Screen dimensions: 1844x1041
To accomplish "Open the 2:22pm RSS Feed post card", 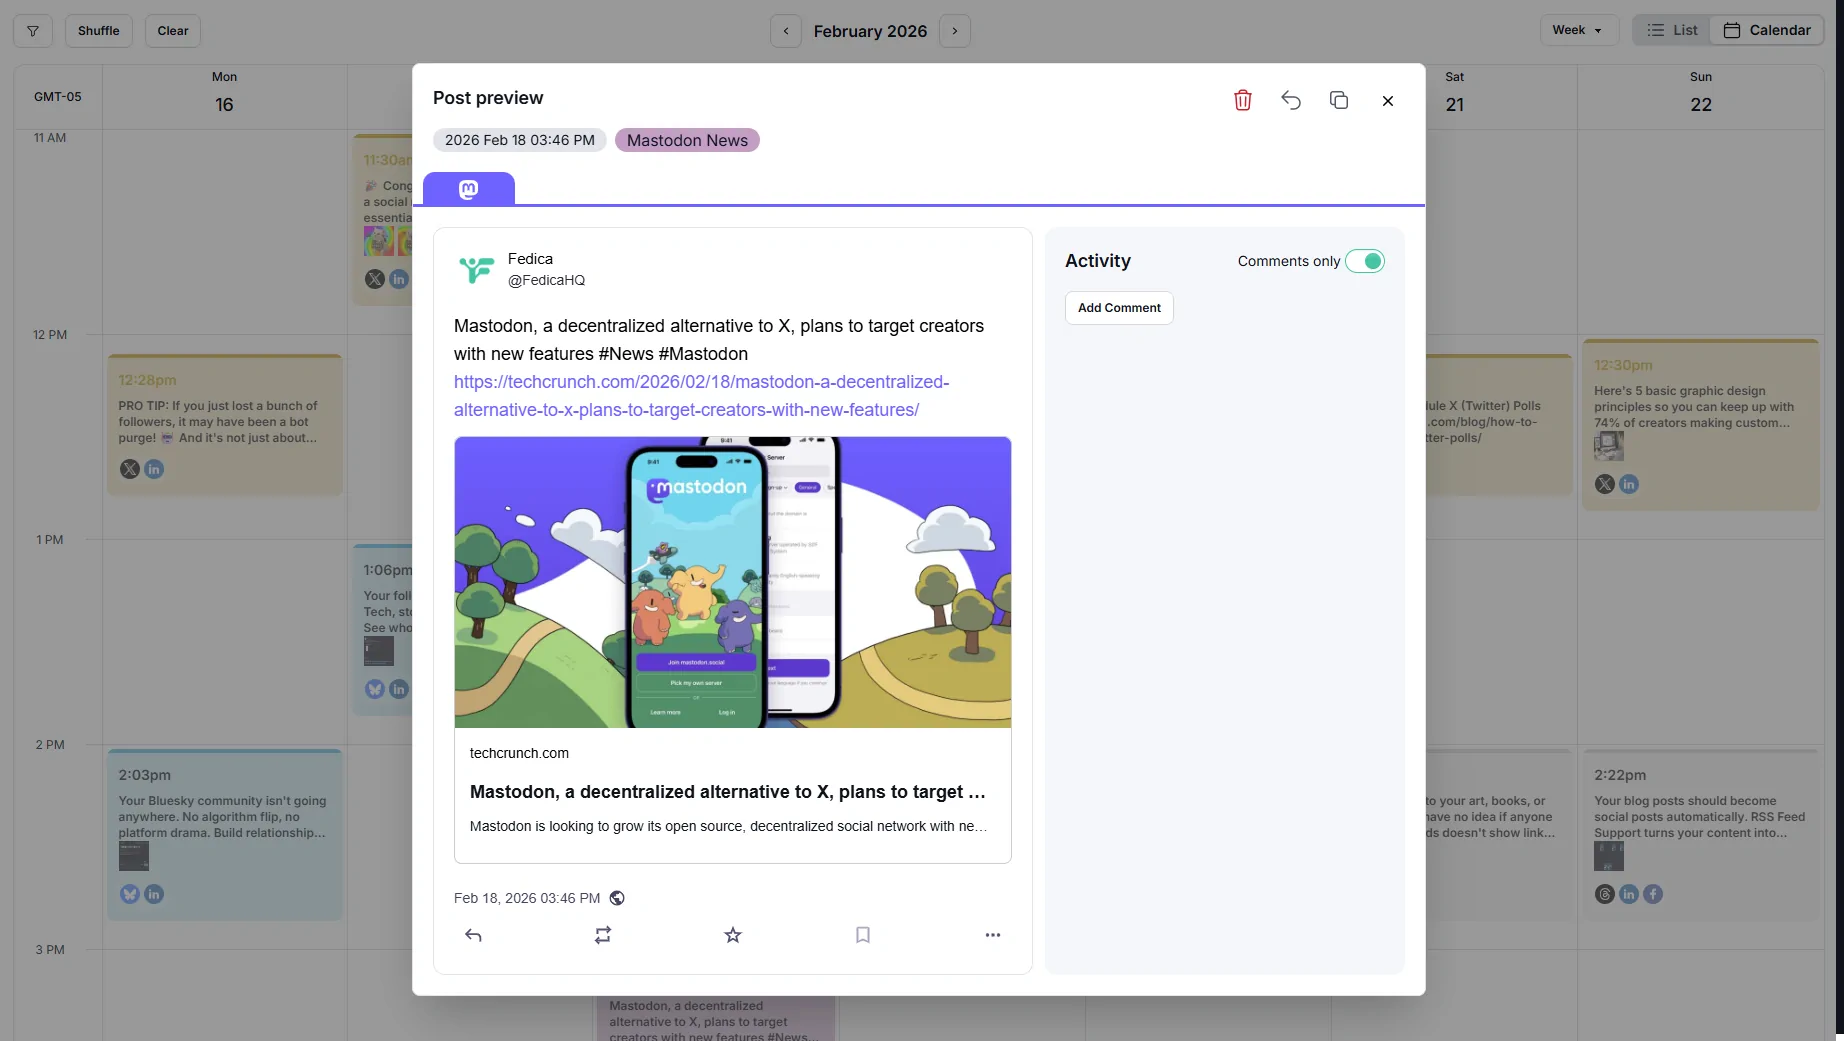I will (x=1701, y=835).
